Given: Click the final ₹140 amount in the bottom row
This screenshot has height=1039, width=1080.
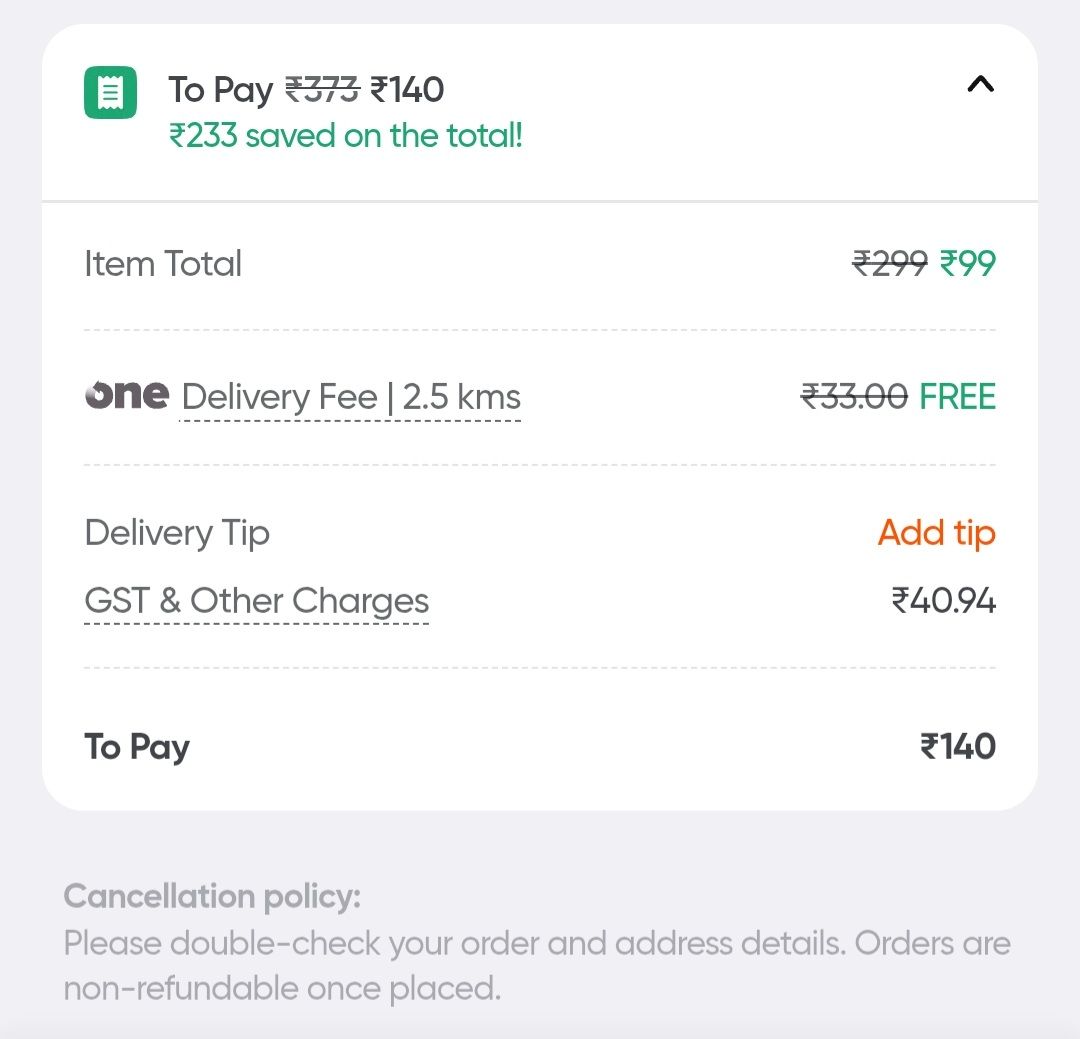Looking at the screenshot, I should [x=957, y=747].
